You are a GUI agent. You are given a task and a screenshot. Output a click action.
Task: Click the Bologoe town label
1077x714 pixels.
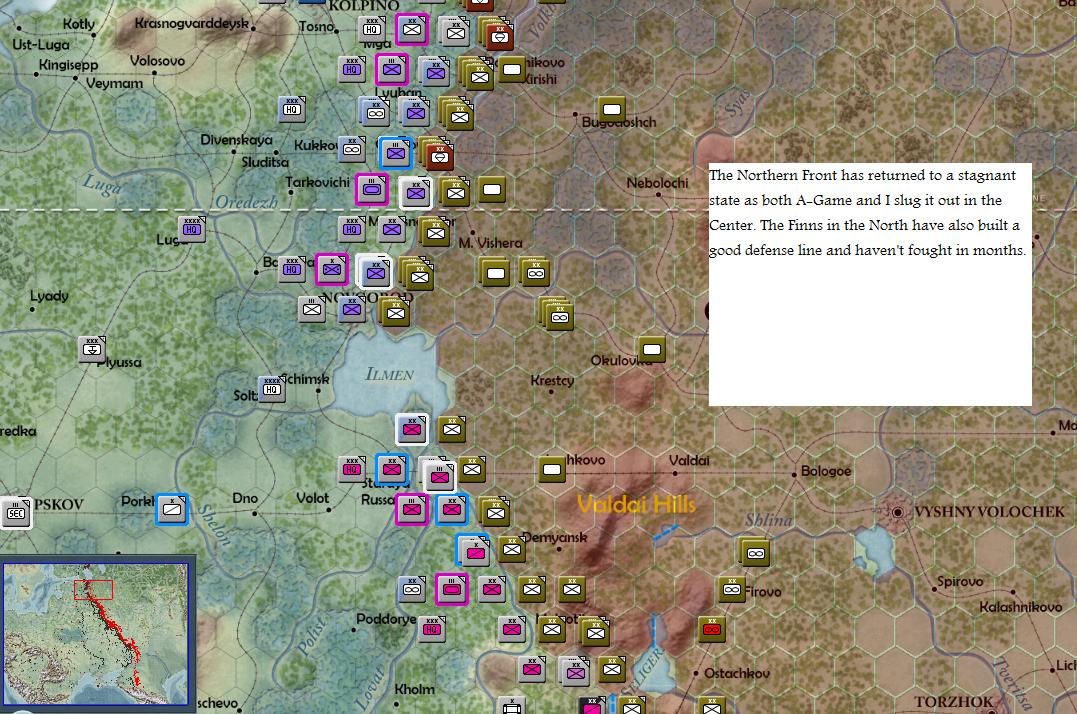click(826, 471)
